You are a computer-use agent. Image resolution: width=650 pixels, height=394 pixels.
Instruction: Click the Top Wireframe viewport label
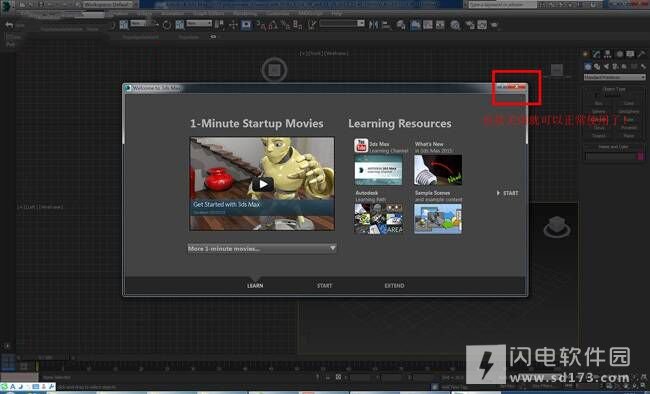click(x=324, y=54)
